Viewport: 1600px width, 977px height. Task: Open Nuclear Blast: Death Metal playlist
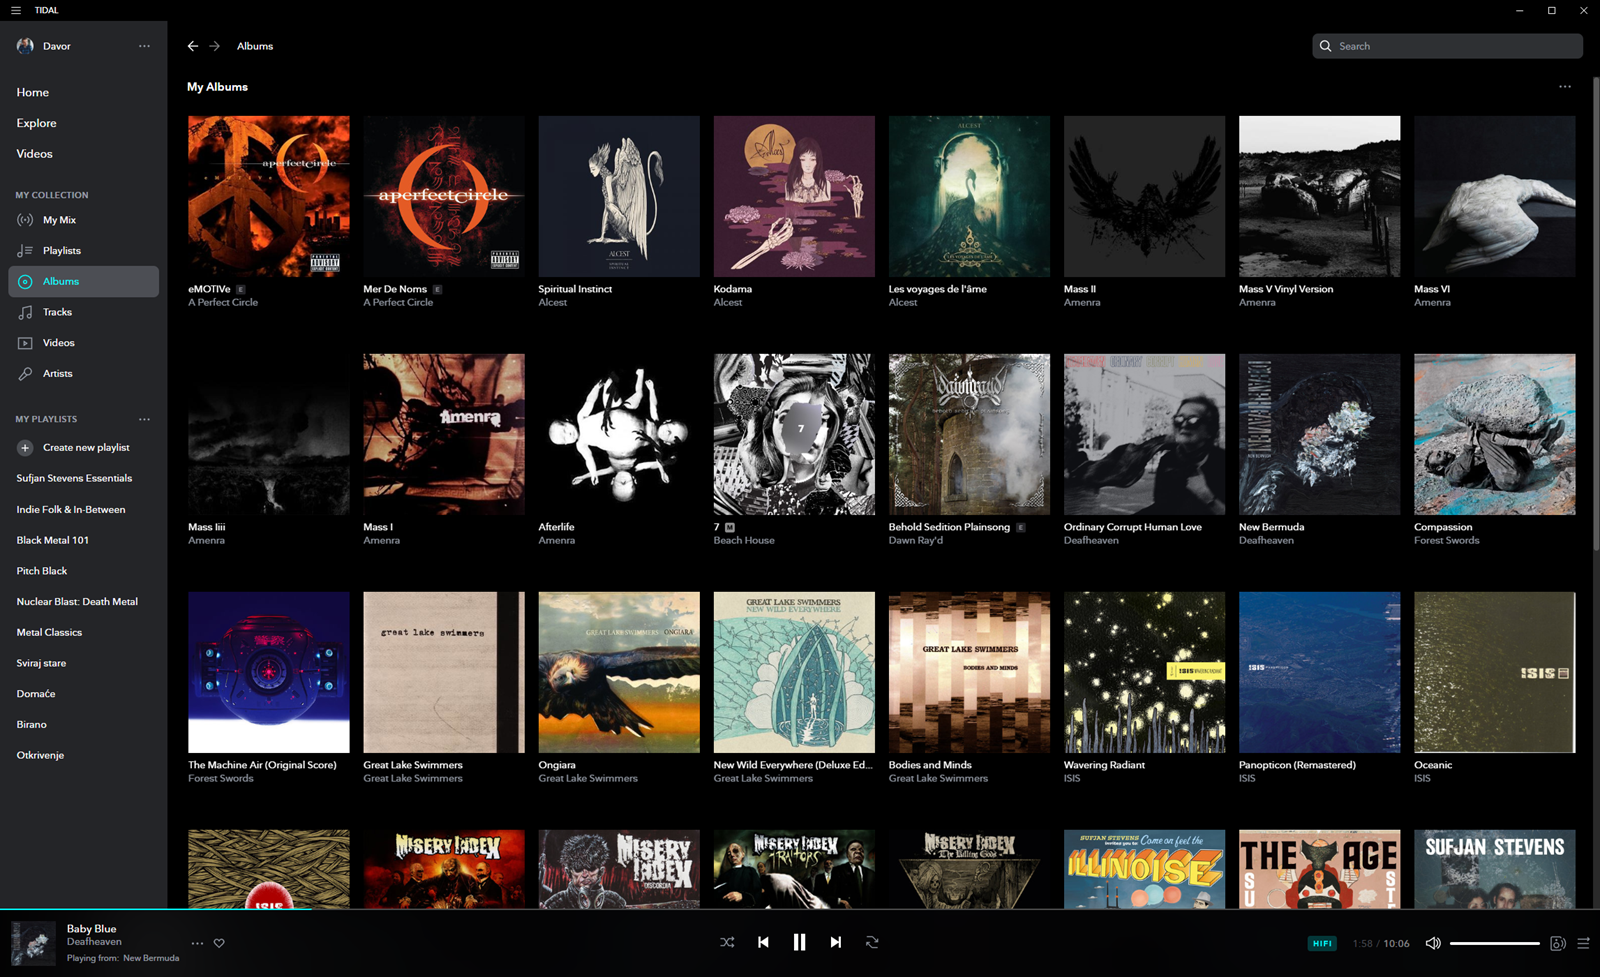[x=77, y=602]
